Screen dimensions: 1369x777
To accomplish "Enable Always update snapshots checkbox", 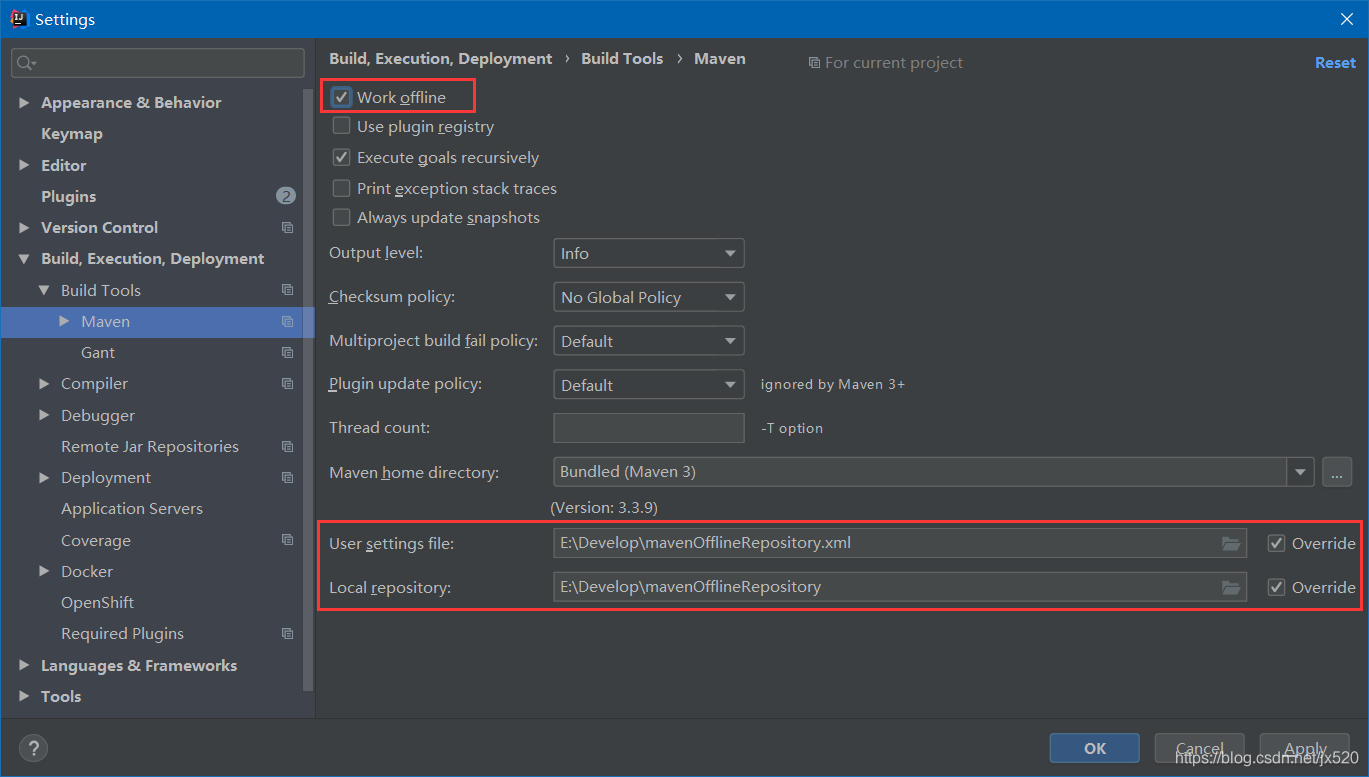I will [x=341, y=217].
